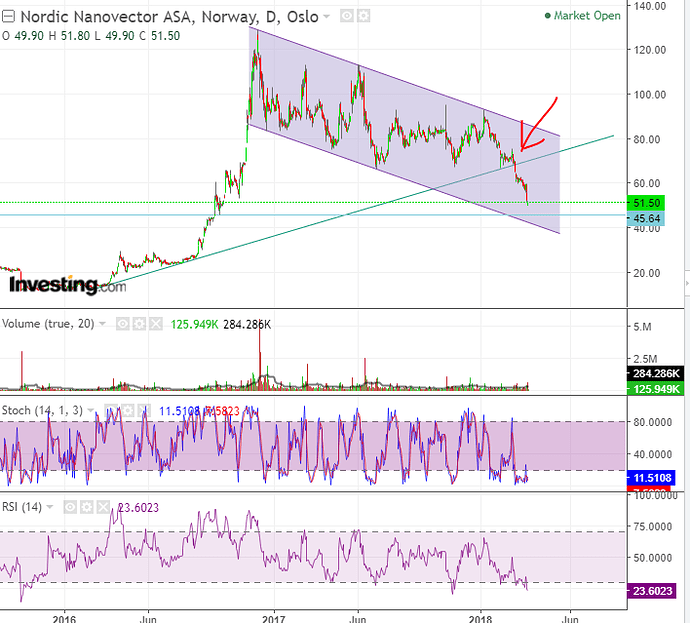The height and width of the screenshot is (623, 690).
Task: Click the Volume (true, 20) indicator label
Action: 48,324
